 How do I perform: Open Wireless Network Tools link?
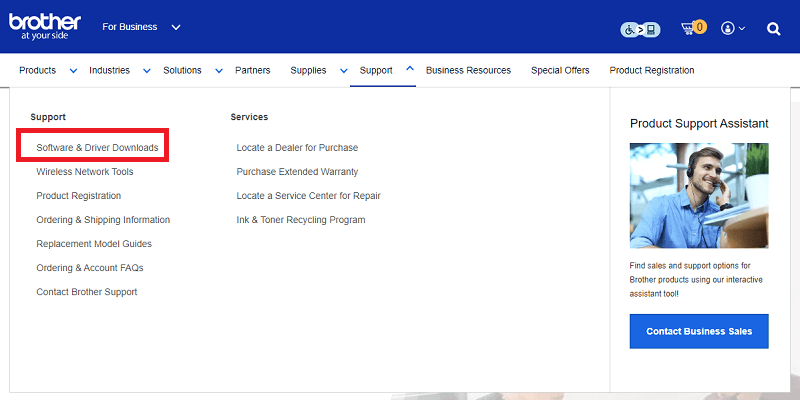coord(84,172)
